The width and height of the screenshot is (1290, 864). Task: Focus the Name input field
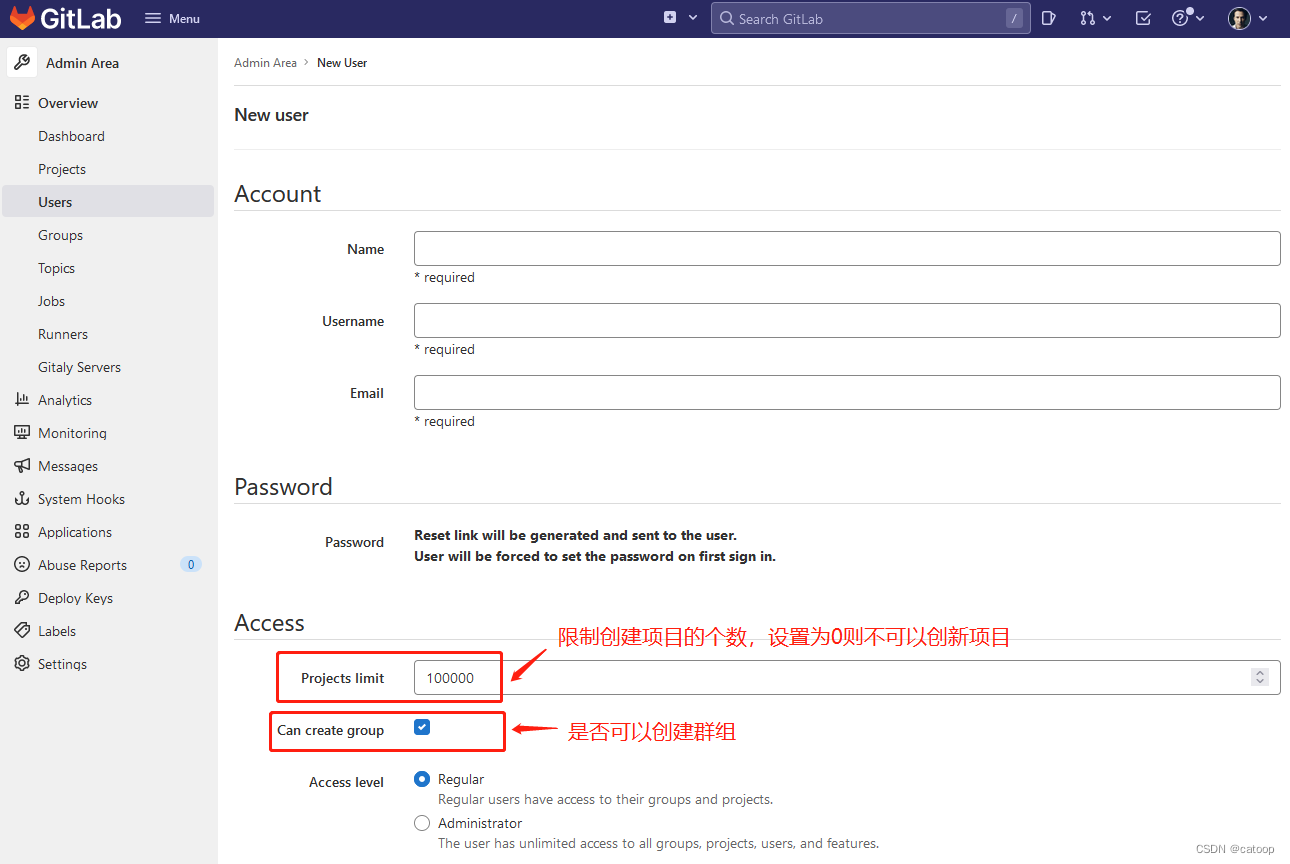click(x=847, y=249)
